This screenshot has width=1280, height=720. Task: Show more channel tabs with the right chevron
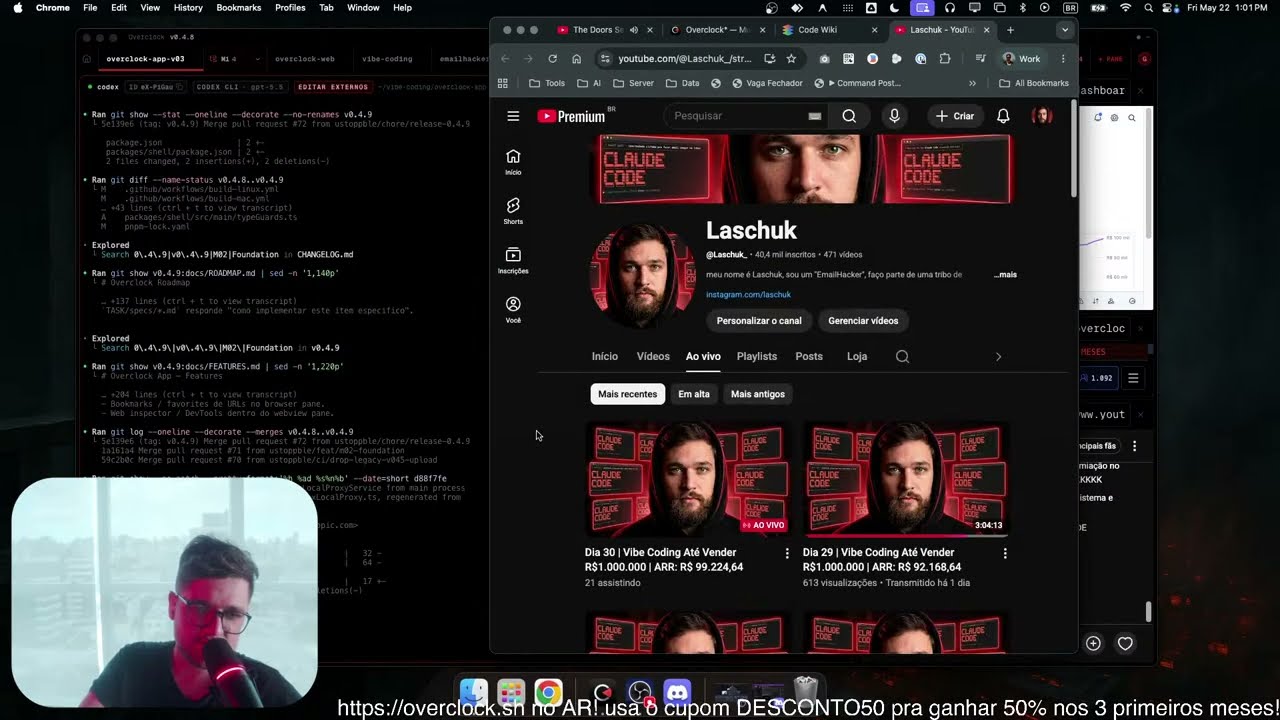998,356
